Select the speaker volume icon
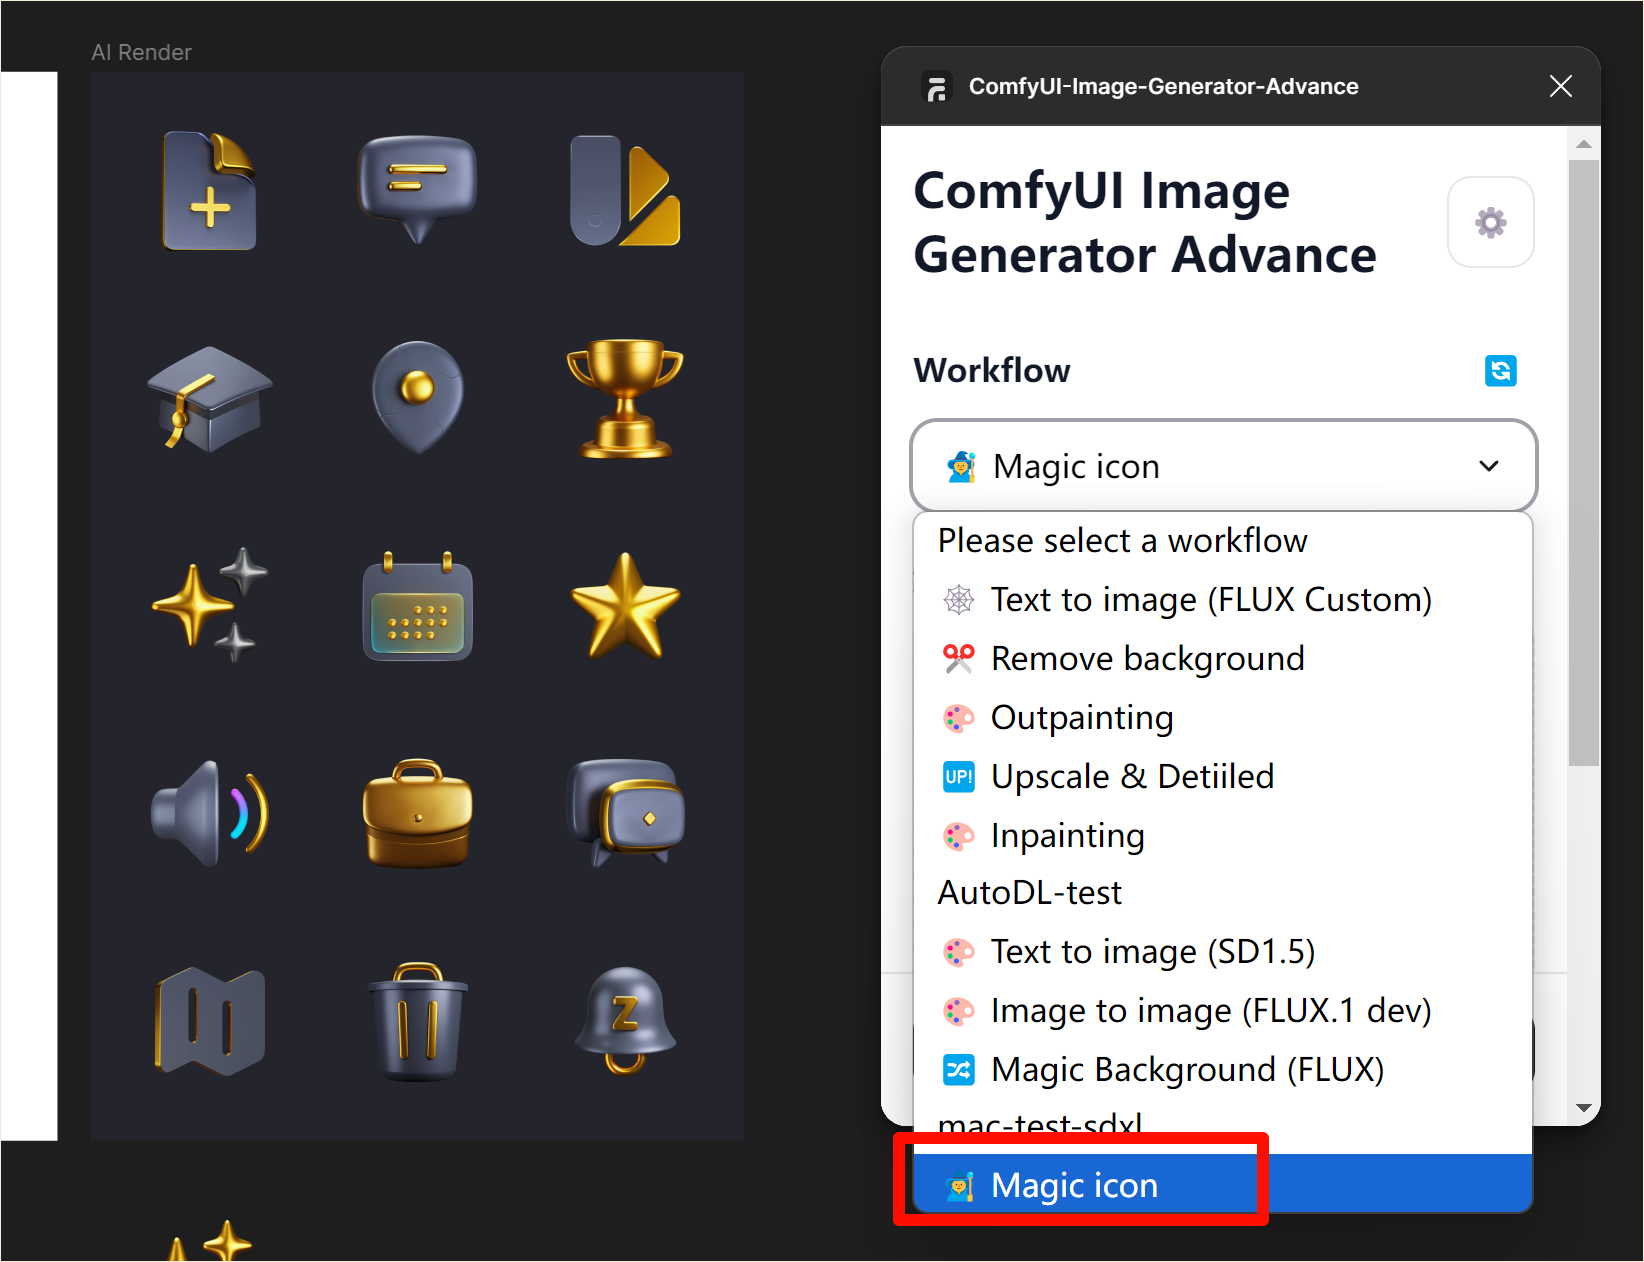 click(209, 813)
